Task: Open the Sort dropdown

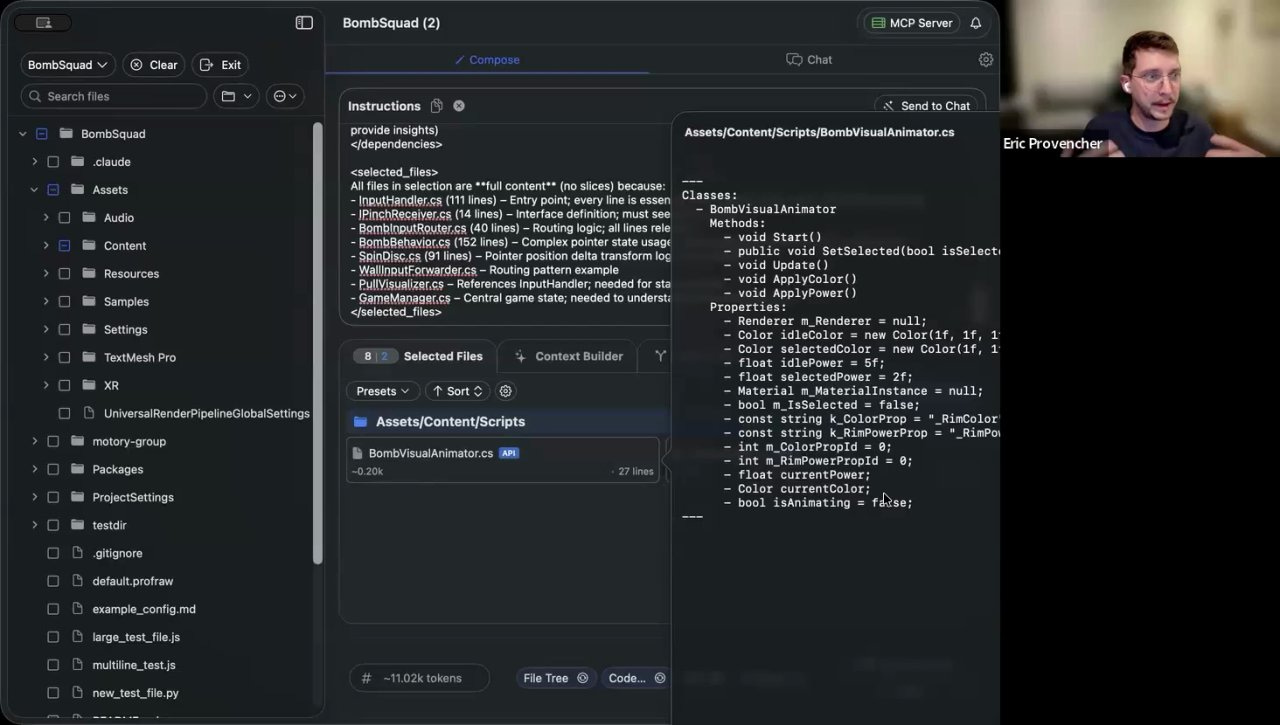Action: click(458, 391)
